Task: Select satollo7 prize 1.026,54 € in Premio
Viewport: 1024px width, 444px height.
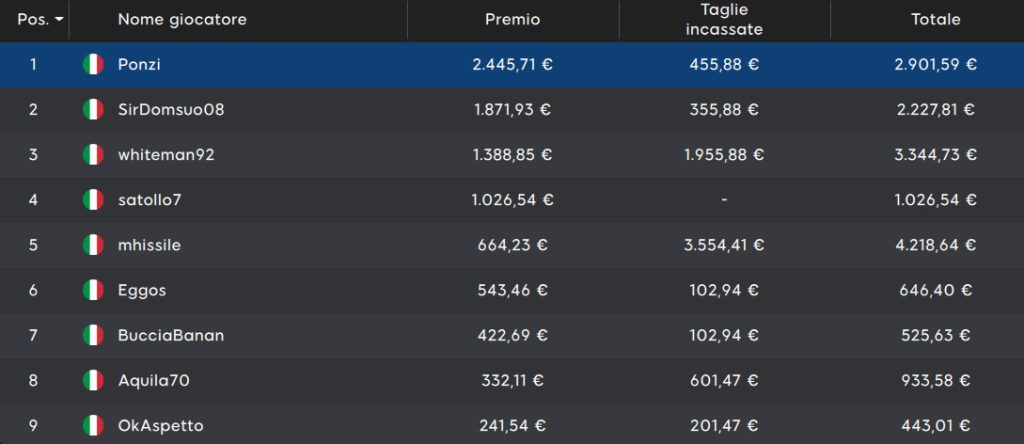Action: pos(513,200)
